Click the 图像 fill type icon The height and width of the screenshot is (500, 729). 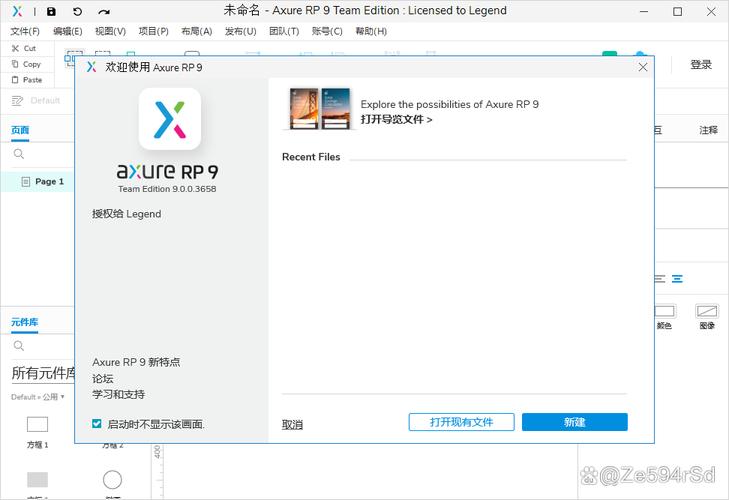click(x=707, y=311)
